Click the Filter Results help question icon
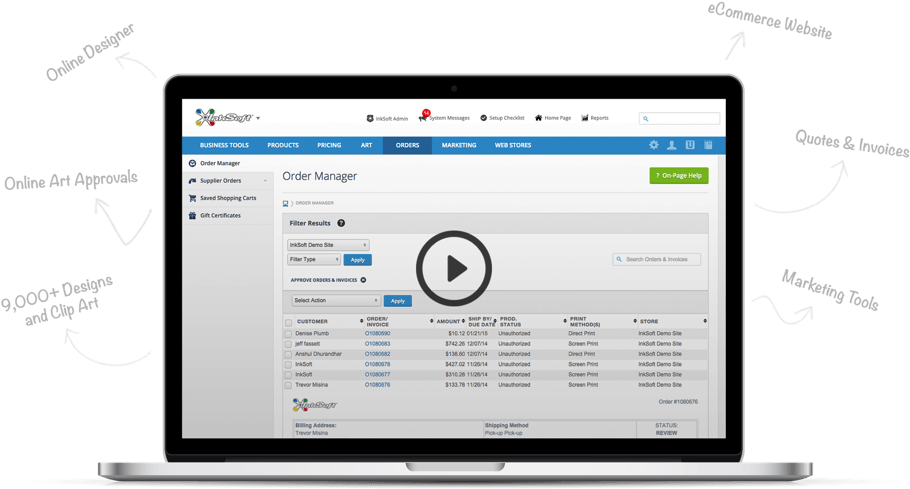 click(x=341, y=223)
